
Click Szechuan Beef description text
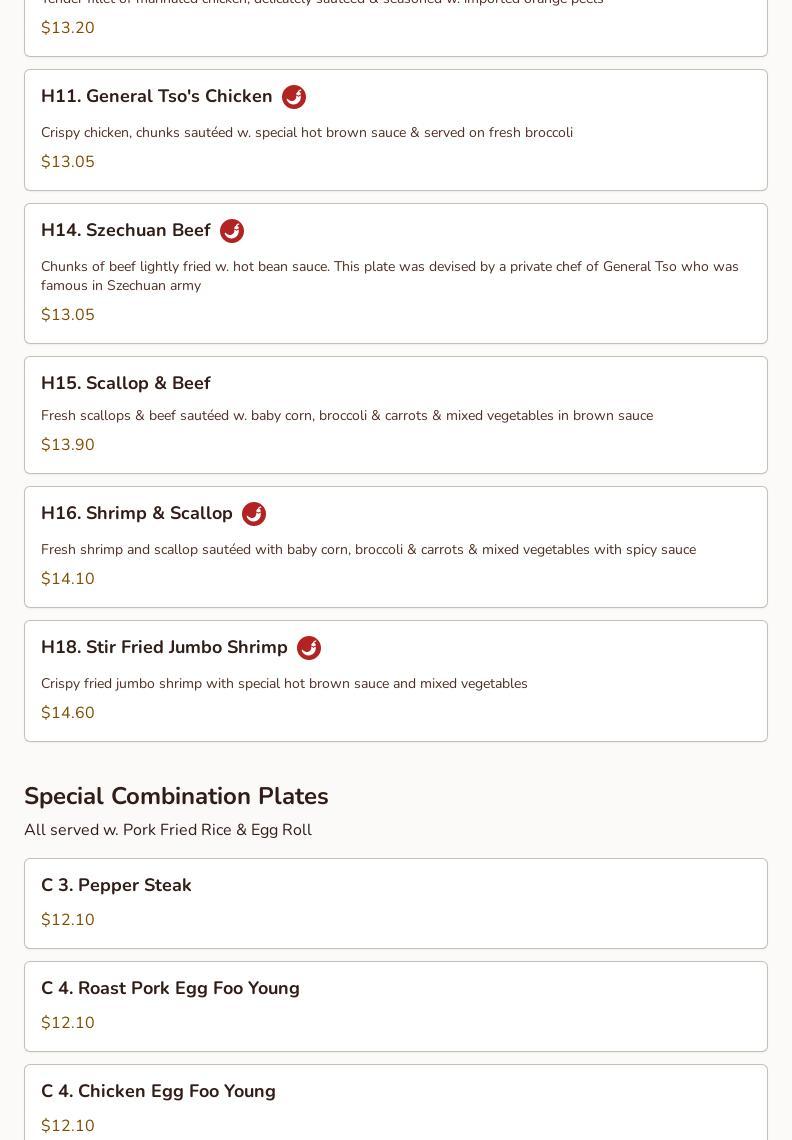coord(390,276)
